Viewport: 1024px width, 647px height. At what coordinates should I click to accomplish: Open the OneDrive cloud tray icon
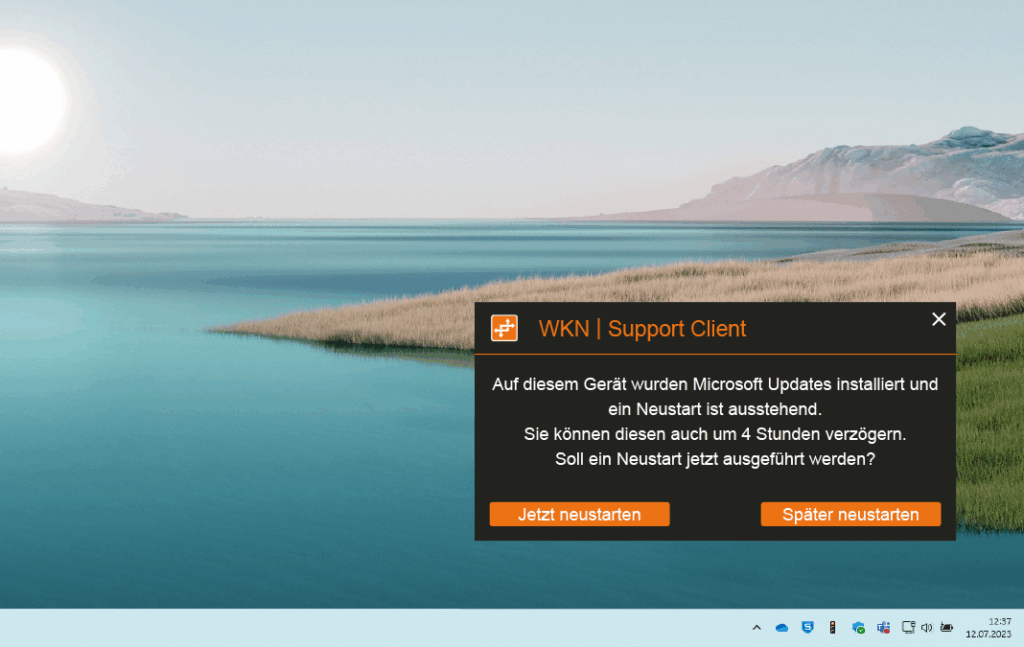pyautogui.click(x=782, y=627)
